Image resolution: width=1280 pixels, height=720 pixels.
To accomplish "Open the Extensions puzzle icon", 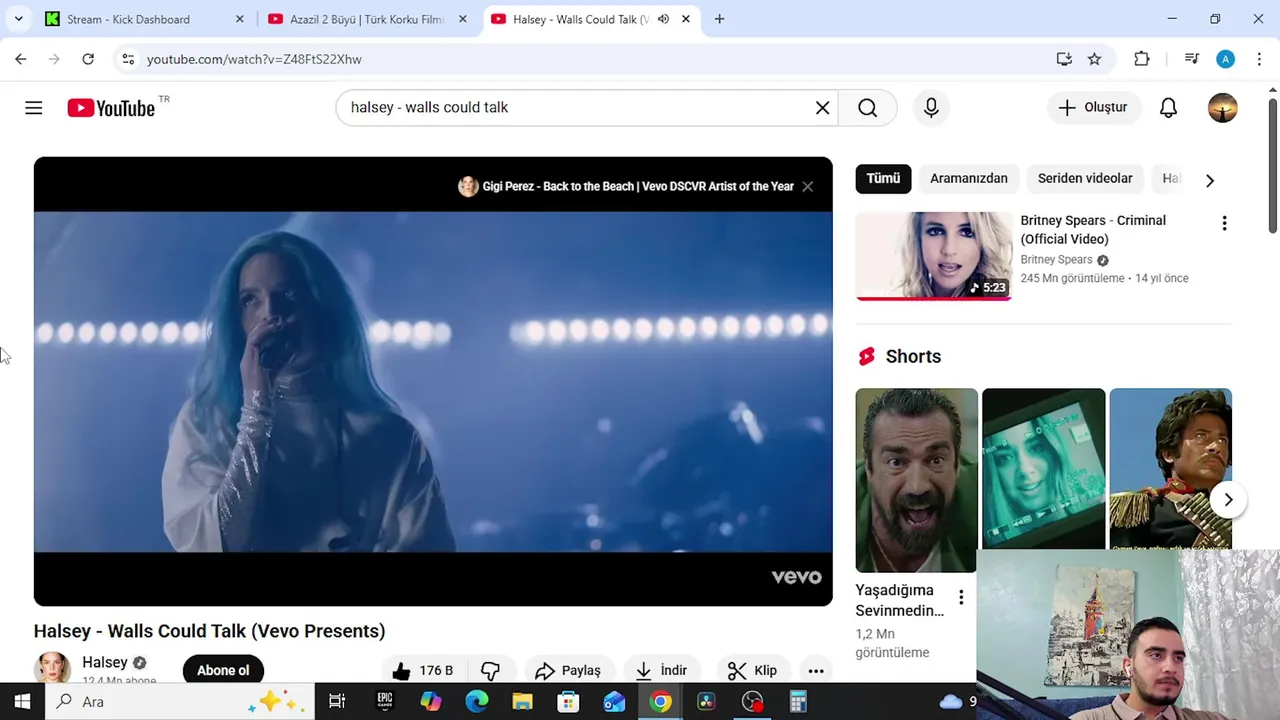I will (x=1142, y=59).
